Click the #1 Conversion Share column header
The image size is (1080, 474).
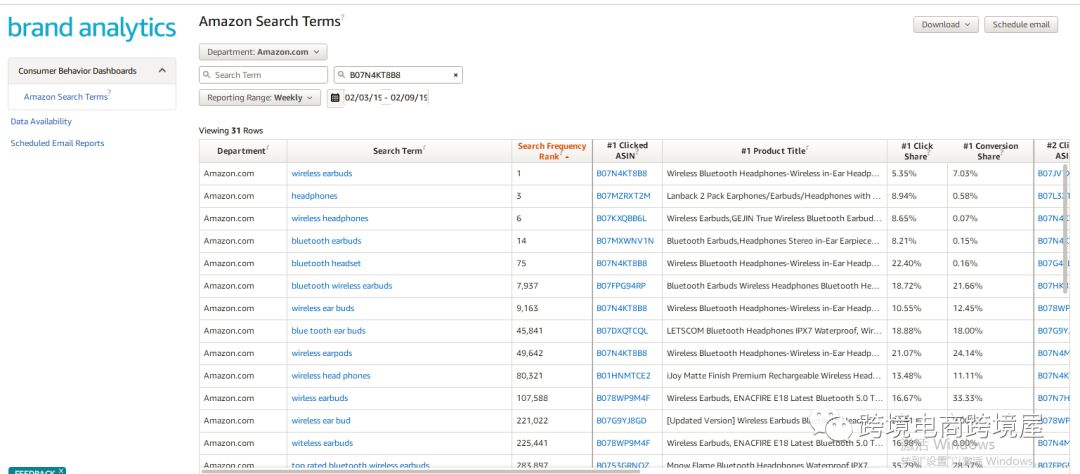pyautogui.click(x=990, y=151)
